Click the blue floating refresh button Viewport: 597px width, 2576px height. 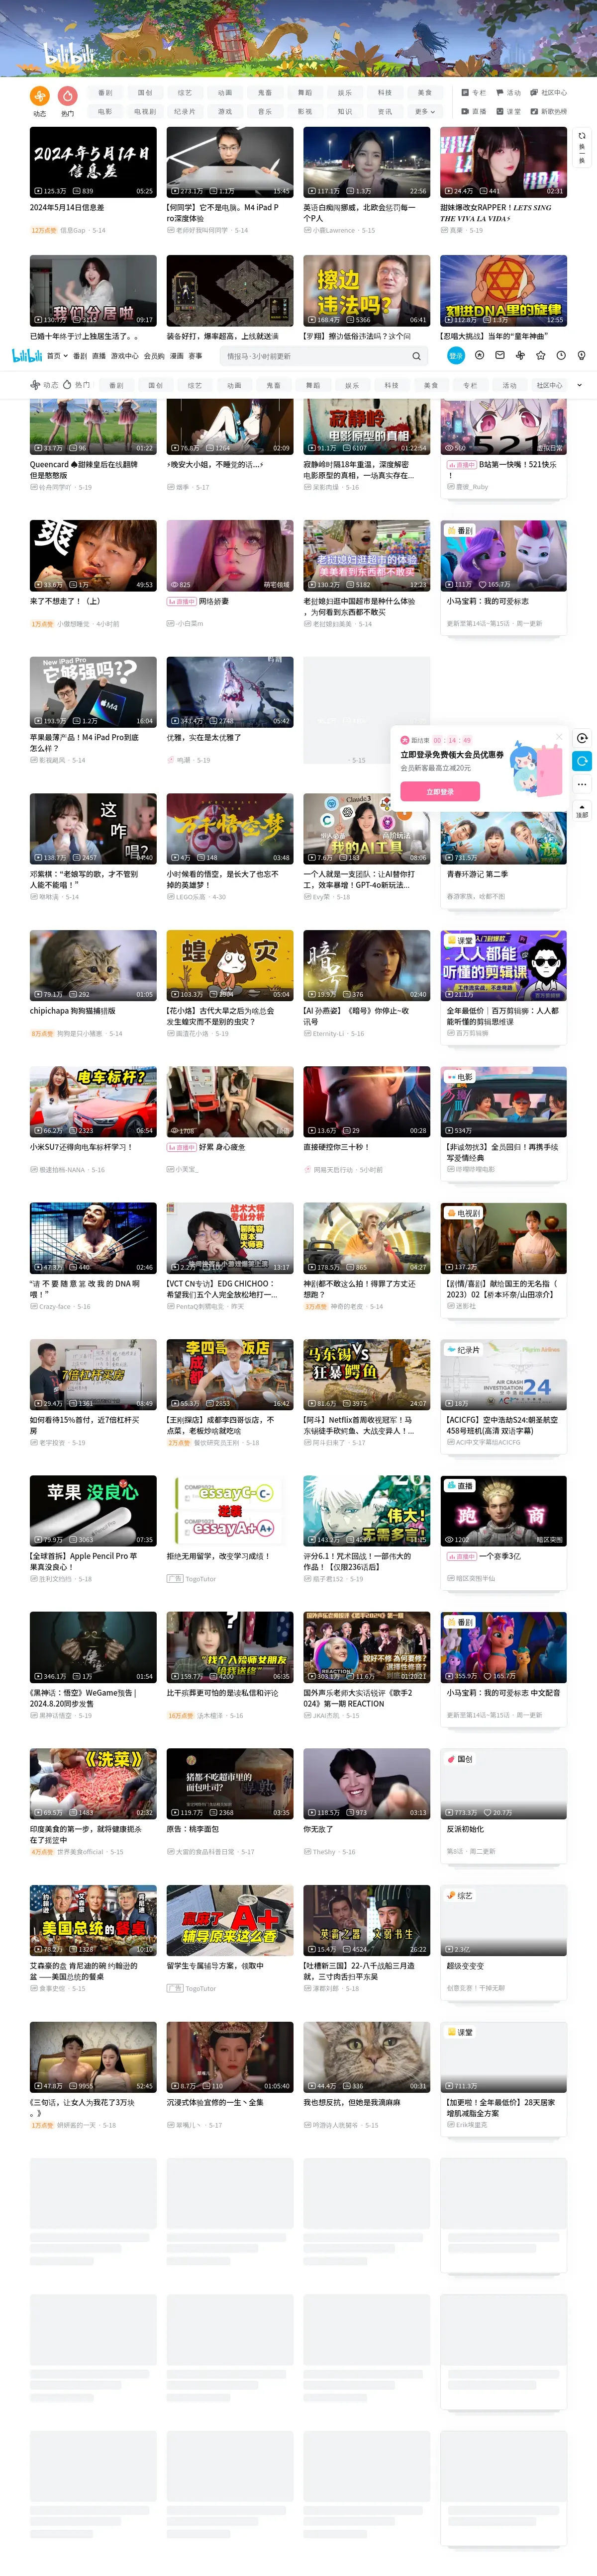[x=582, y=761]
